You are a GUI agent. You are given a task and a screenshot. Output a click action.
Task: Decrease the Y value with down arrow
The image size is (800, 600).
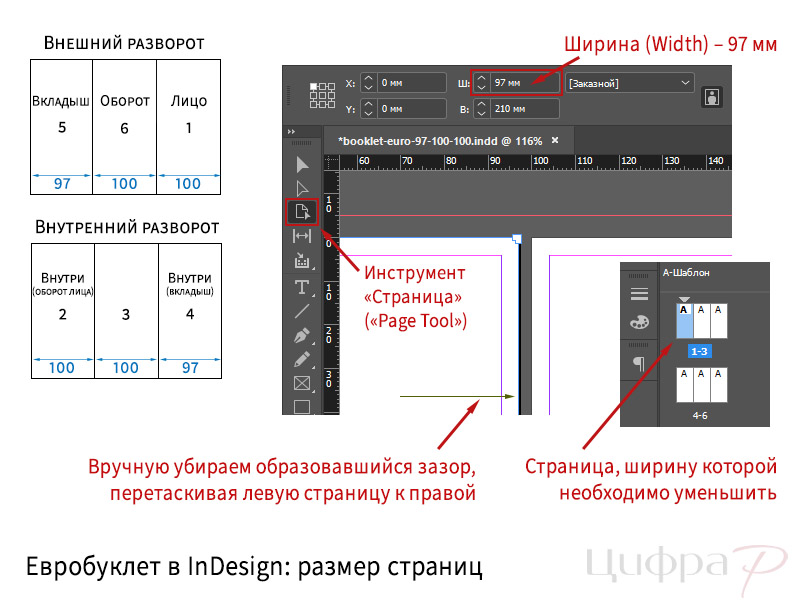tap(368, 113)
